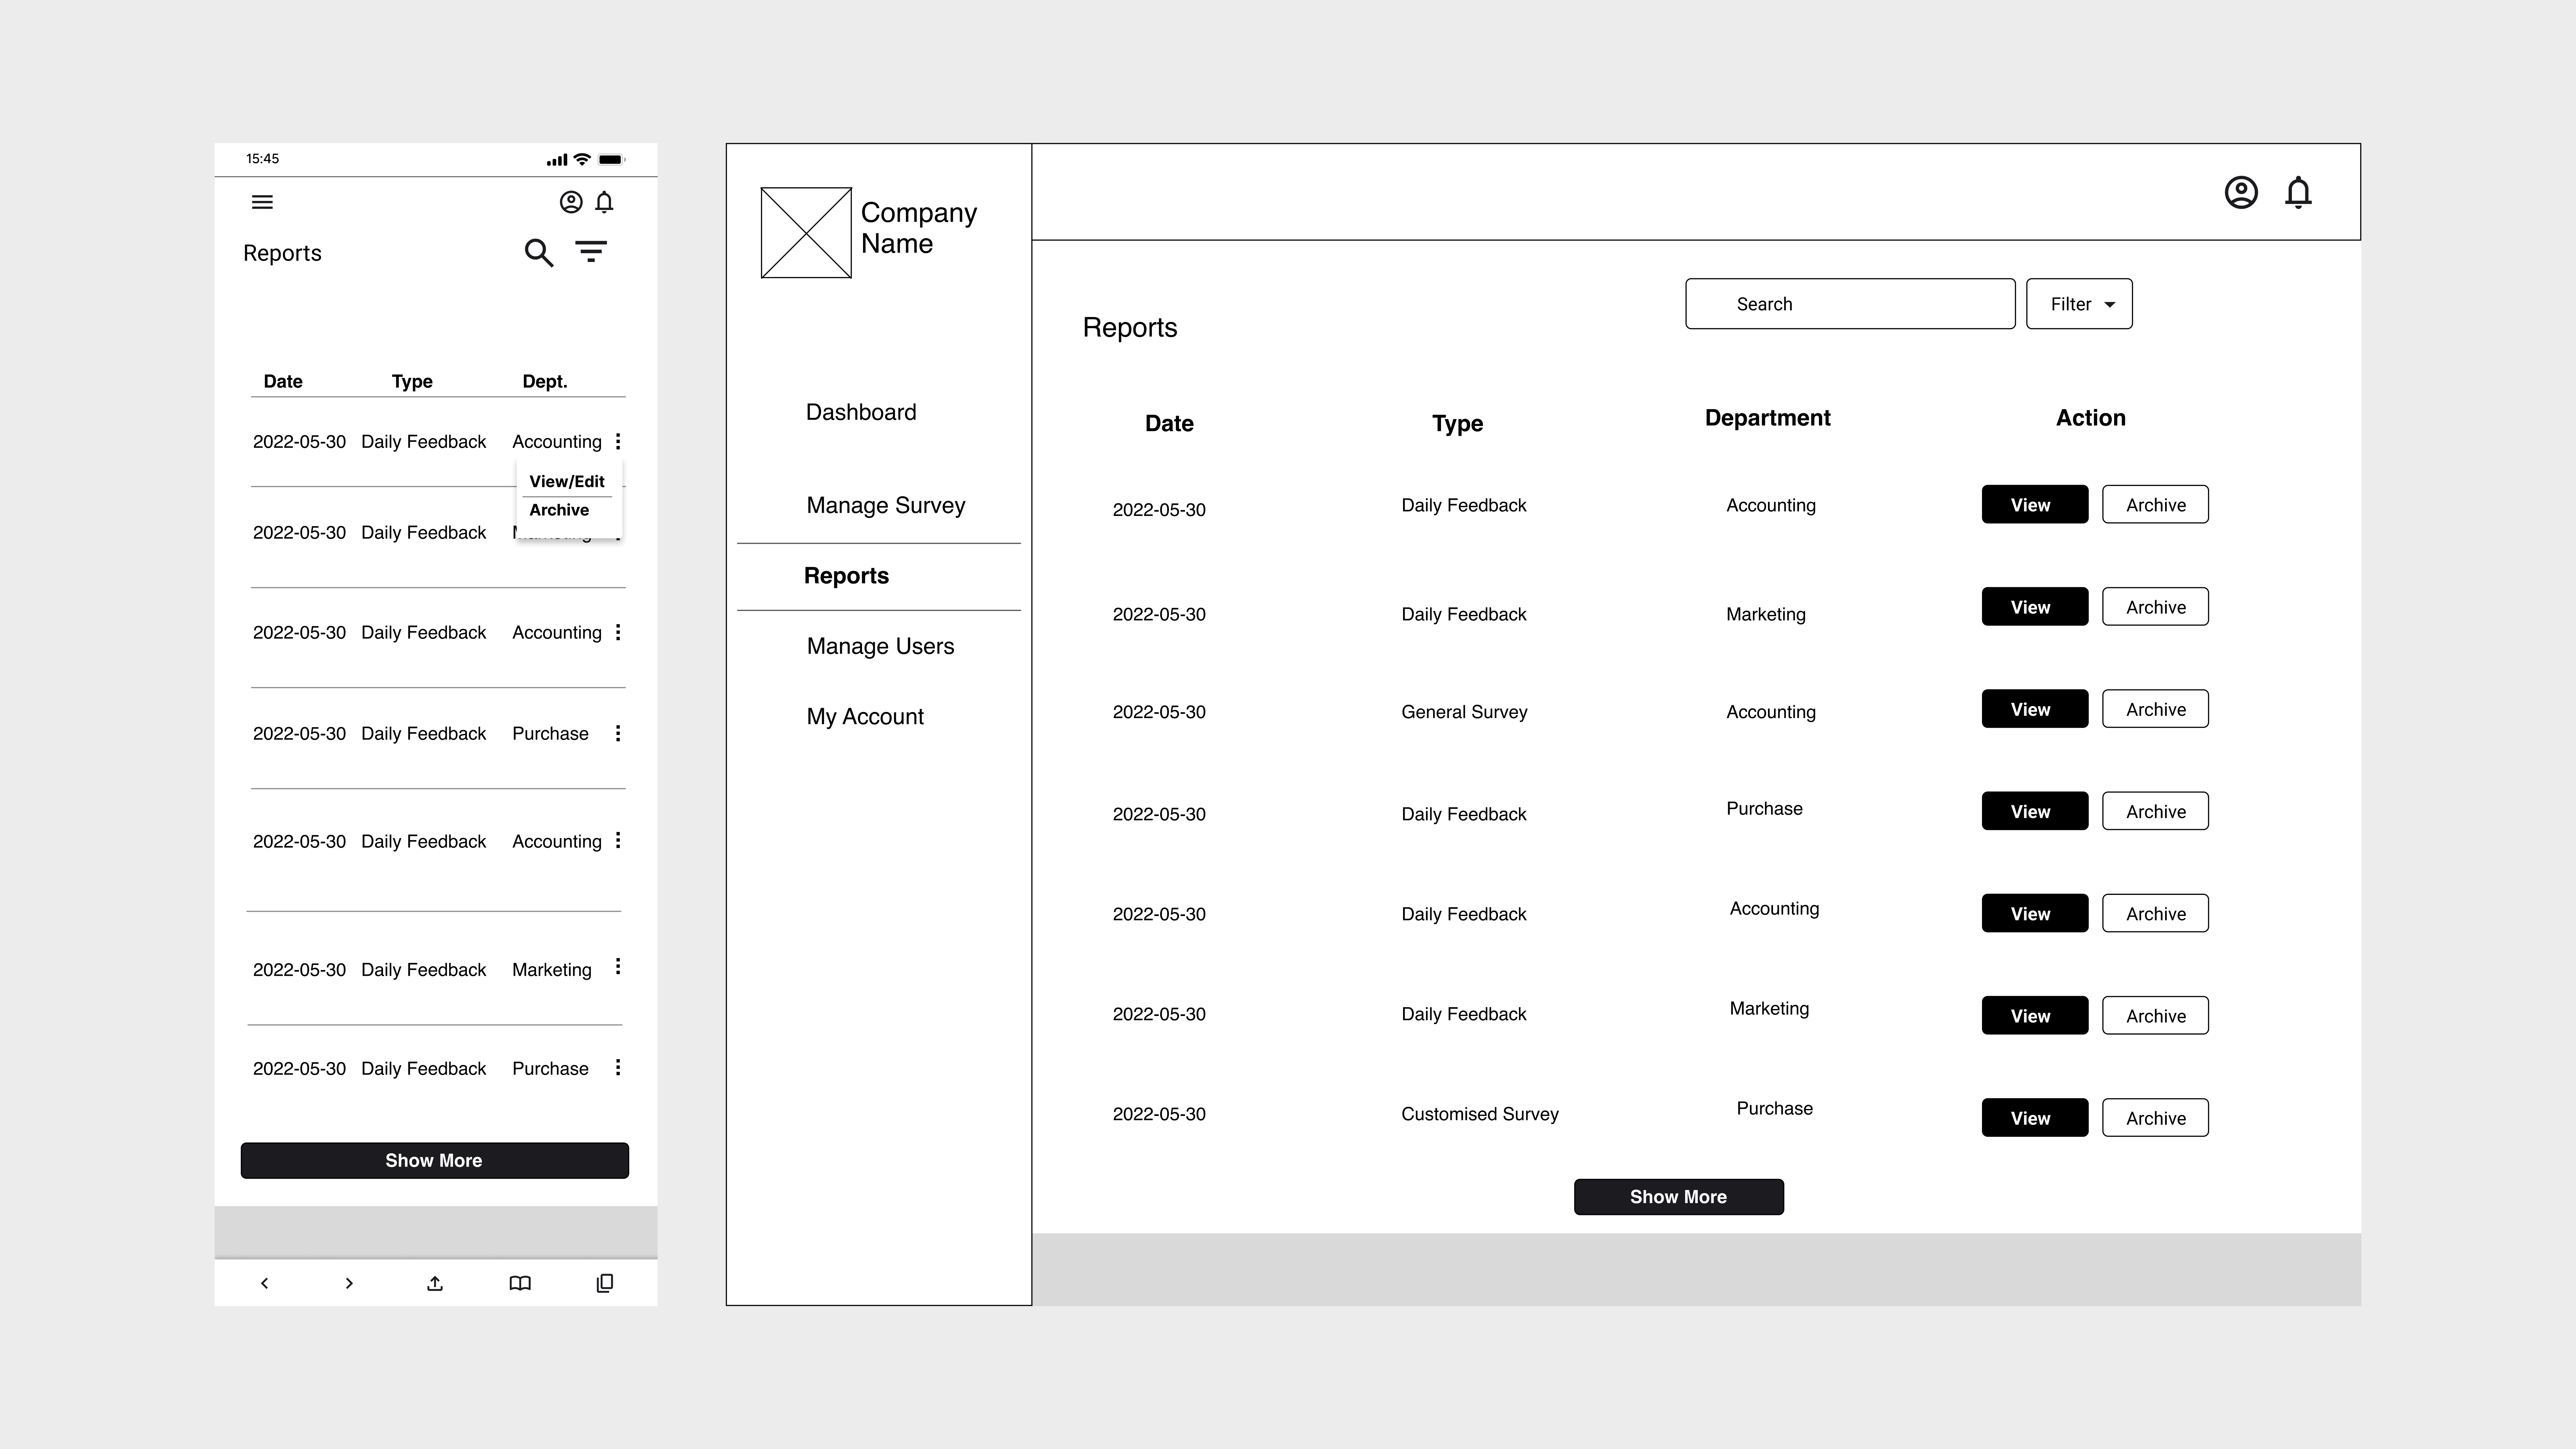Tap the mobile search magnifier icon
The height and width of the screenshot is (1449, 2576).
coord(539,253)
